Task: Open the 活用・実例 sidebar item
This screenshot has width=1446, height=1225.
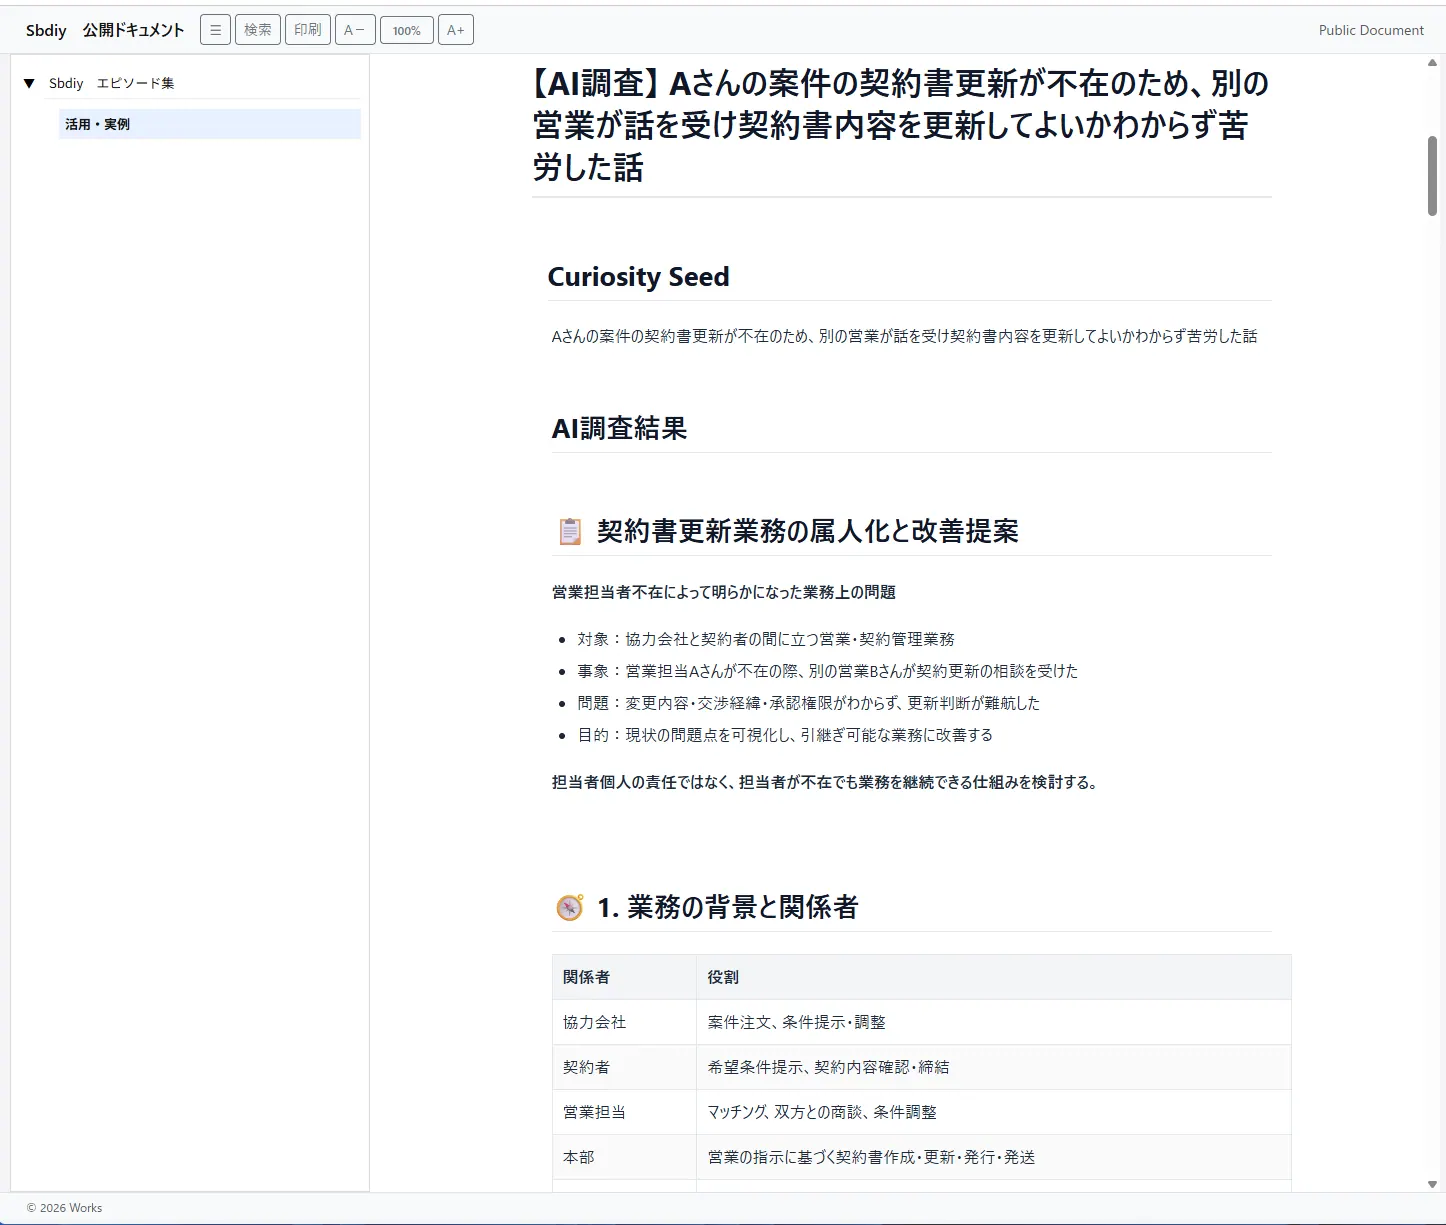Action: click(209, 124)
